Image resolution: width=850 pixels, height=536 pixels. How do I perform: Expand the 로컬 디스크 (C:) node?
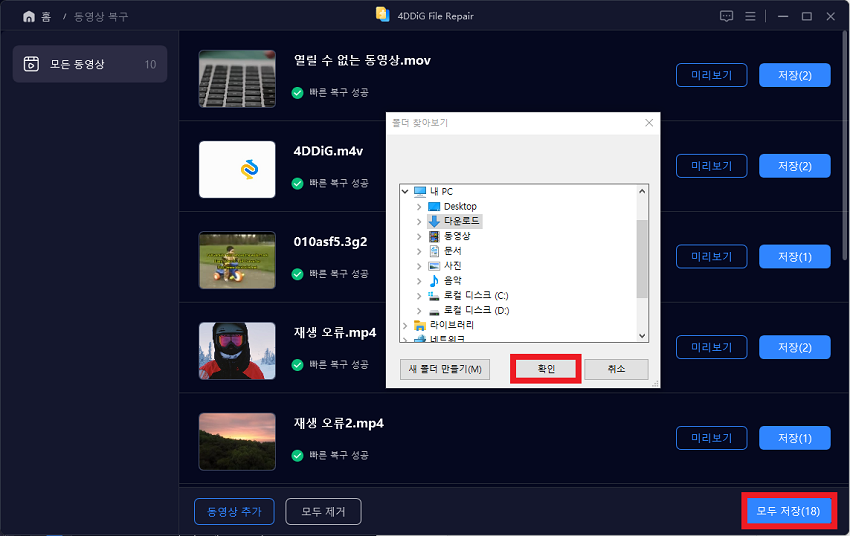[x=418, y=295]
